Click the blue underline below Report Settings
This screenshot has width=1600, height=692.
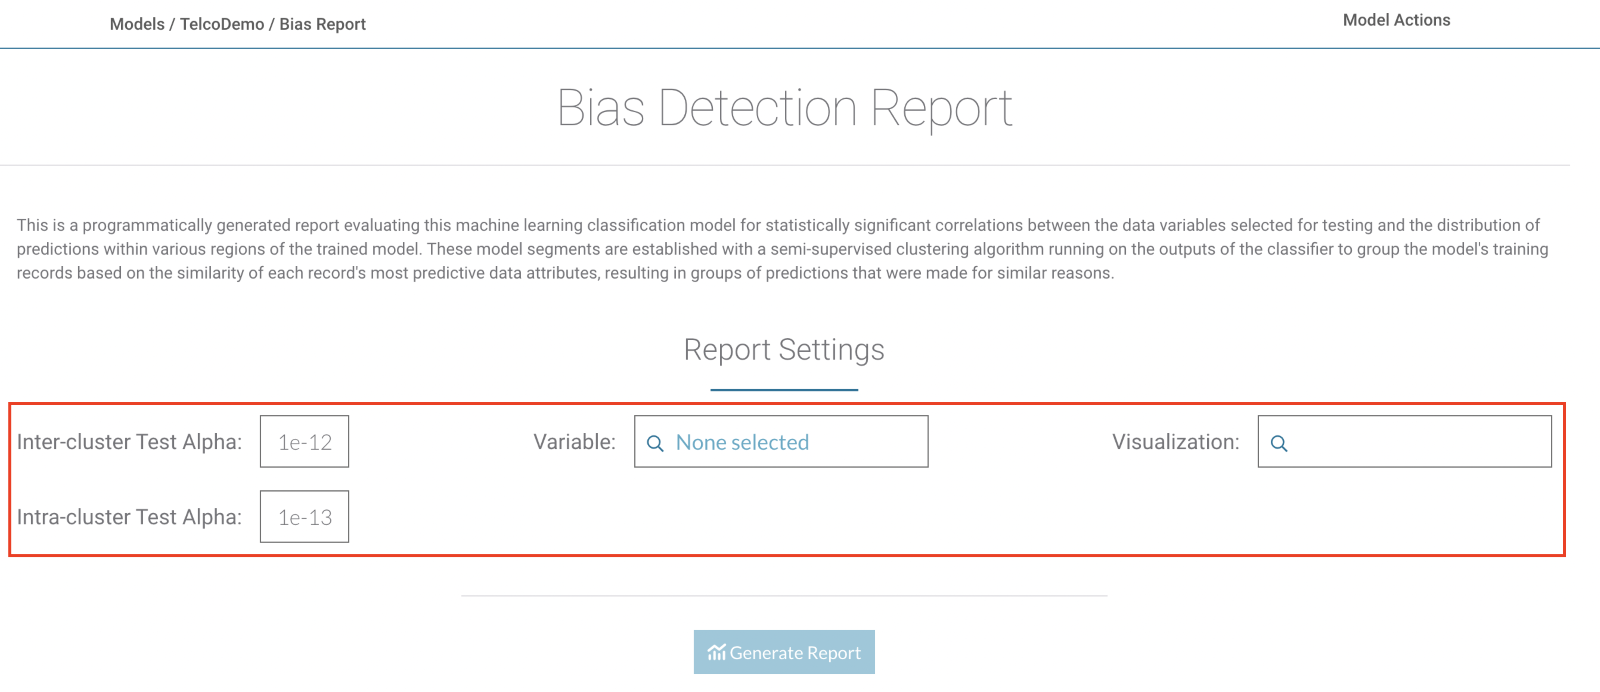pyautogui.click(x=784, y=389)
